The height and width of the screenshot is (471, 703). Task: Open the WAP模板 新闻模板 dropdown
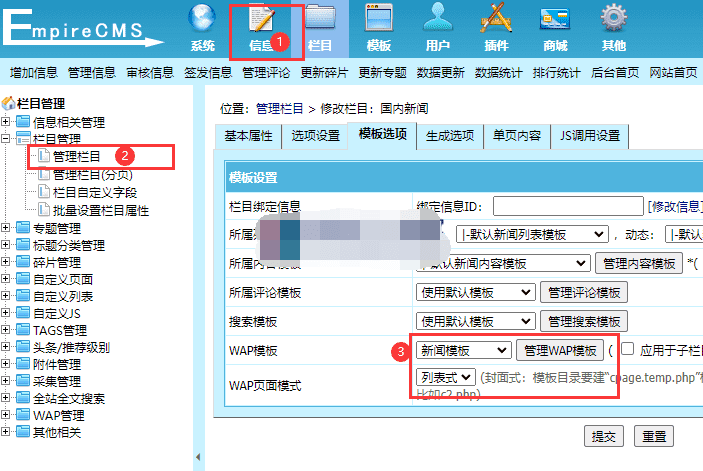pos(464,350)
